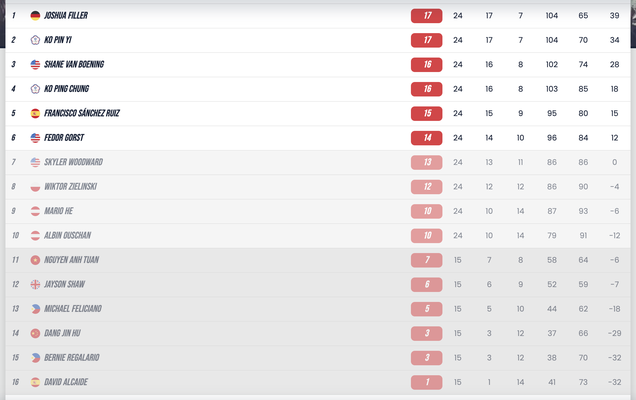Click the flag icon next to Ko Pin Yi

tap(36, 40)
